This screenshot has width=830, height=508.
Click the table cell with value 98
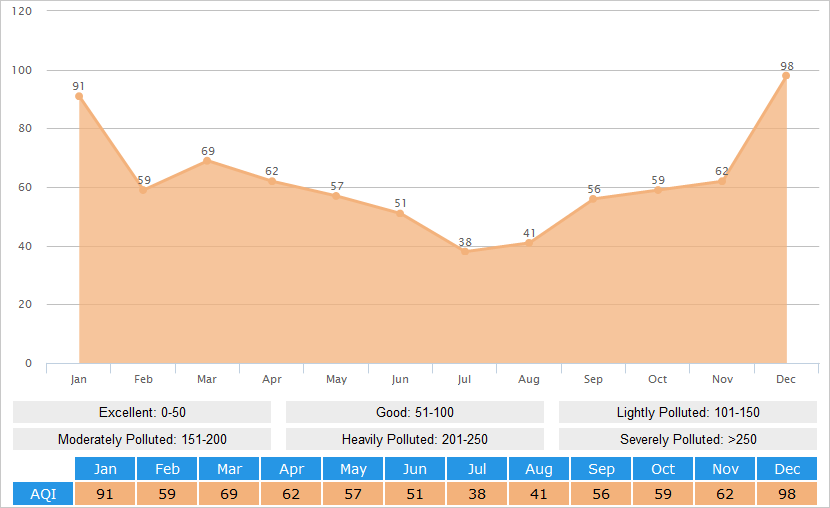pos(787,494)
